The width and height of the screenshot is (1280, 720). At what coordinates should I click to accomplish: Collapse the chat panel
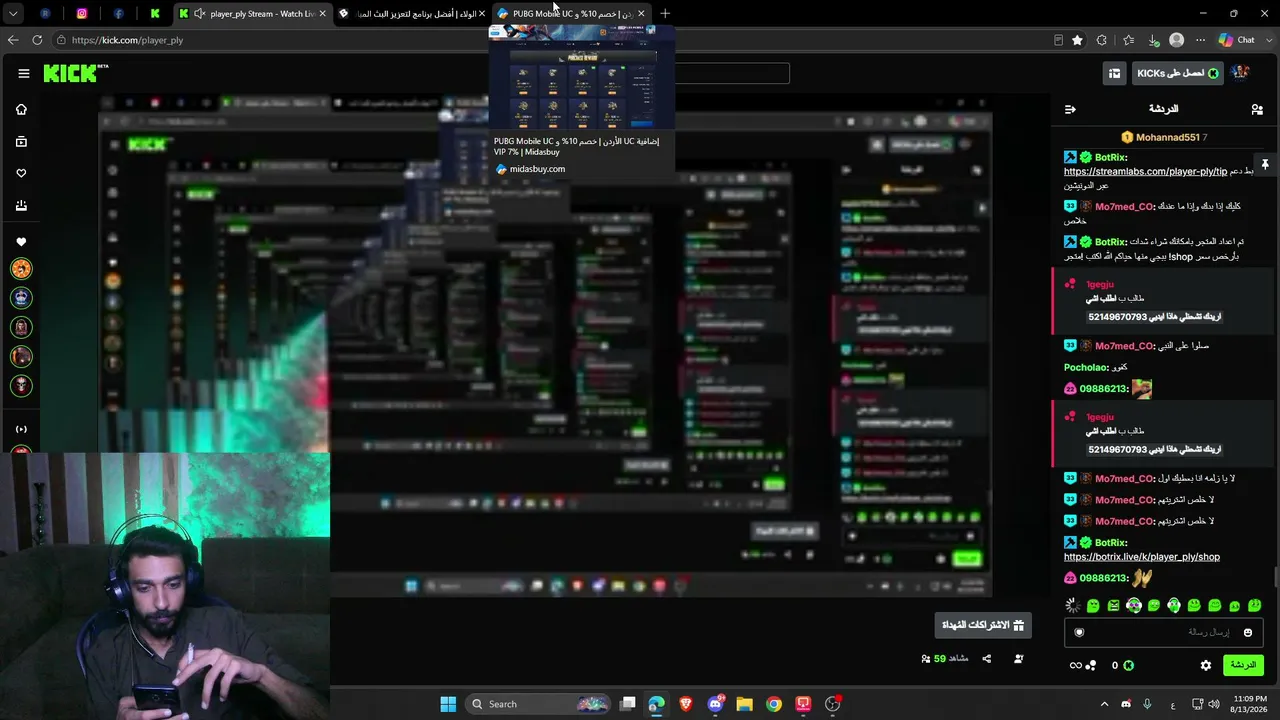[x=1070, y=109]
